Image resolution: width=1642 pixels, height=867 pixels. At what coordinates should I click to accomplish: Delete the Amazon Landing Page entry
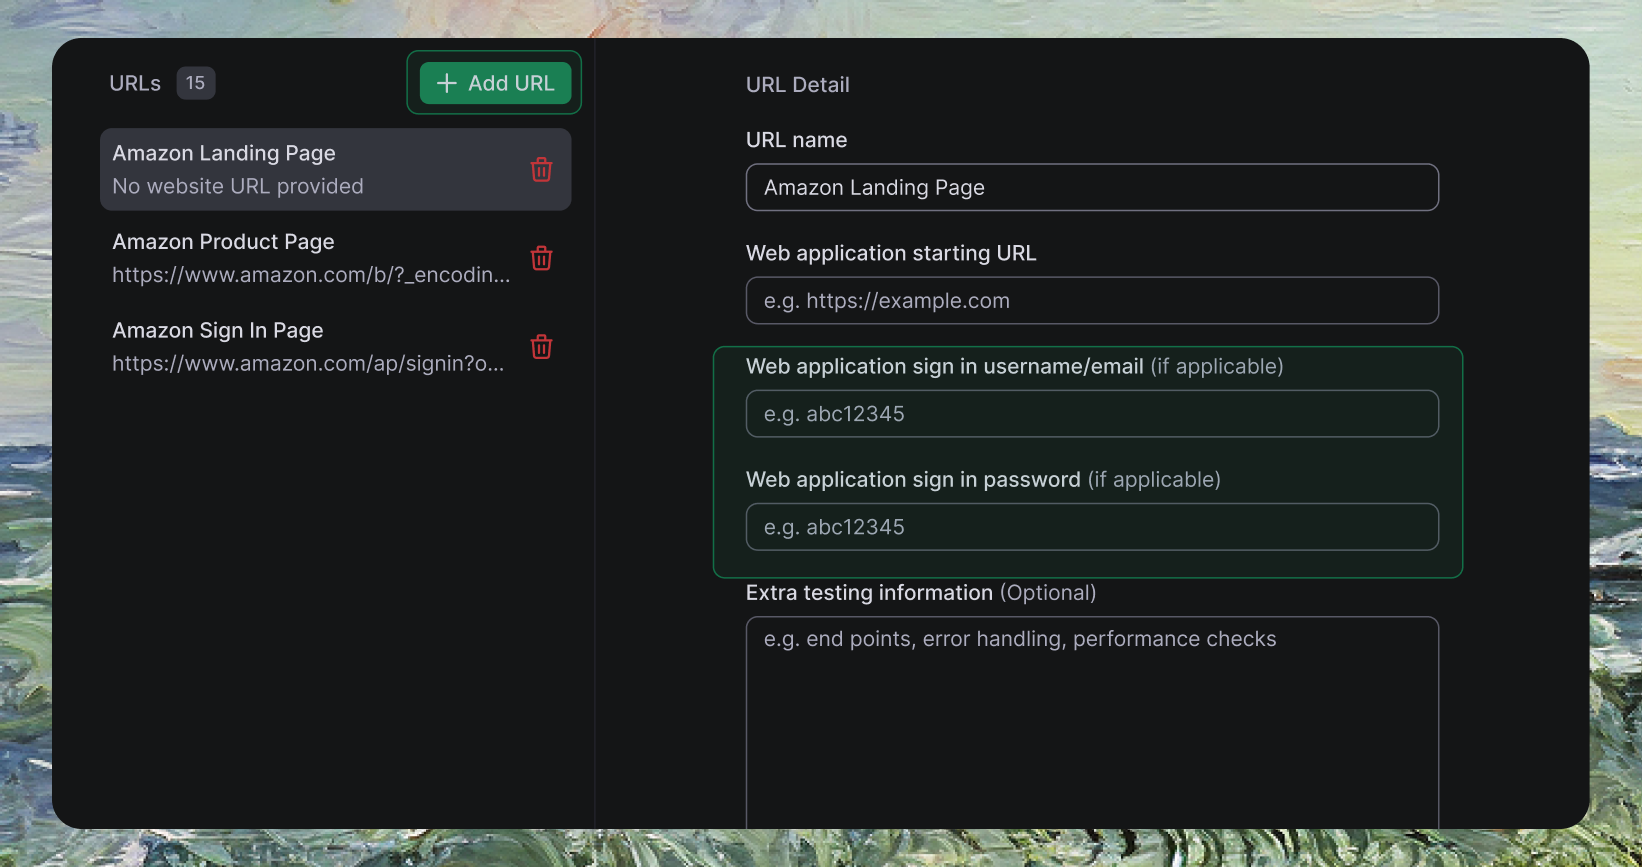click(x=542, y=170)
